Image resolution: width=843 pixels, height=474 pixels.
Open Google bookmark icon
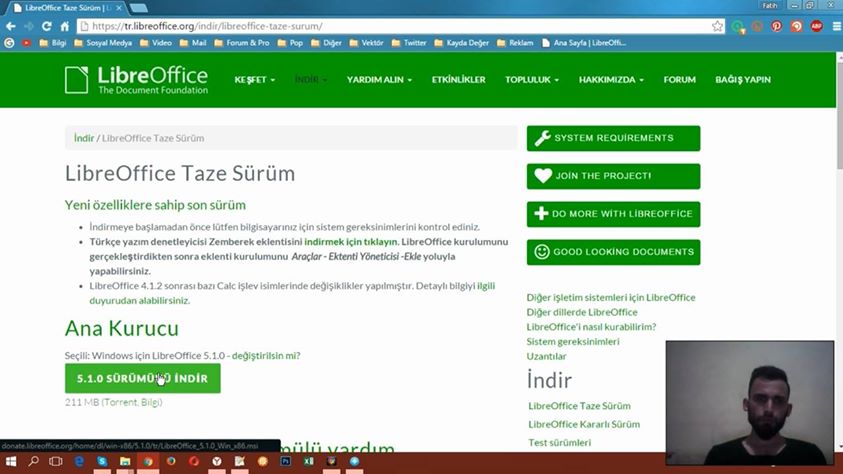click(9, 43)
